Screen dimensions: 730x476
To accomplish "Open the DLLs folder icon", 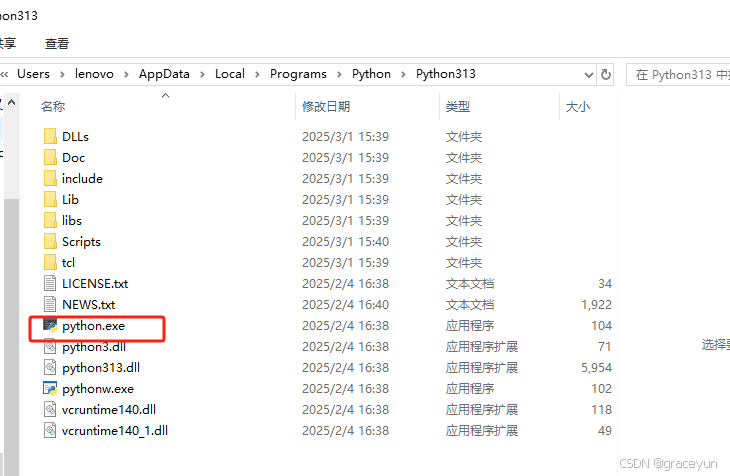I will point(50,136).
